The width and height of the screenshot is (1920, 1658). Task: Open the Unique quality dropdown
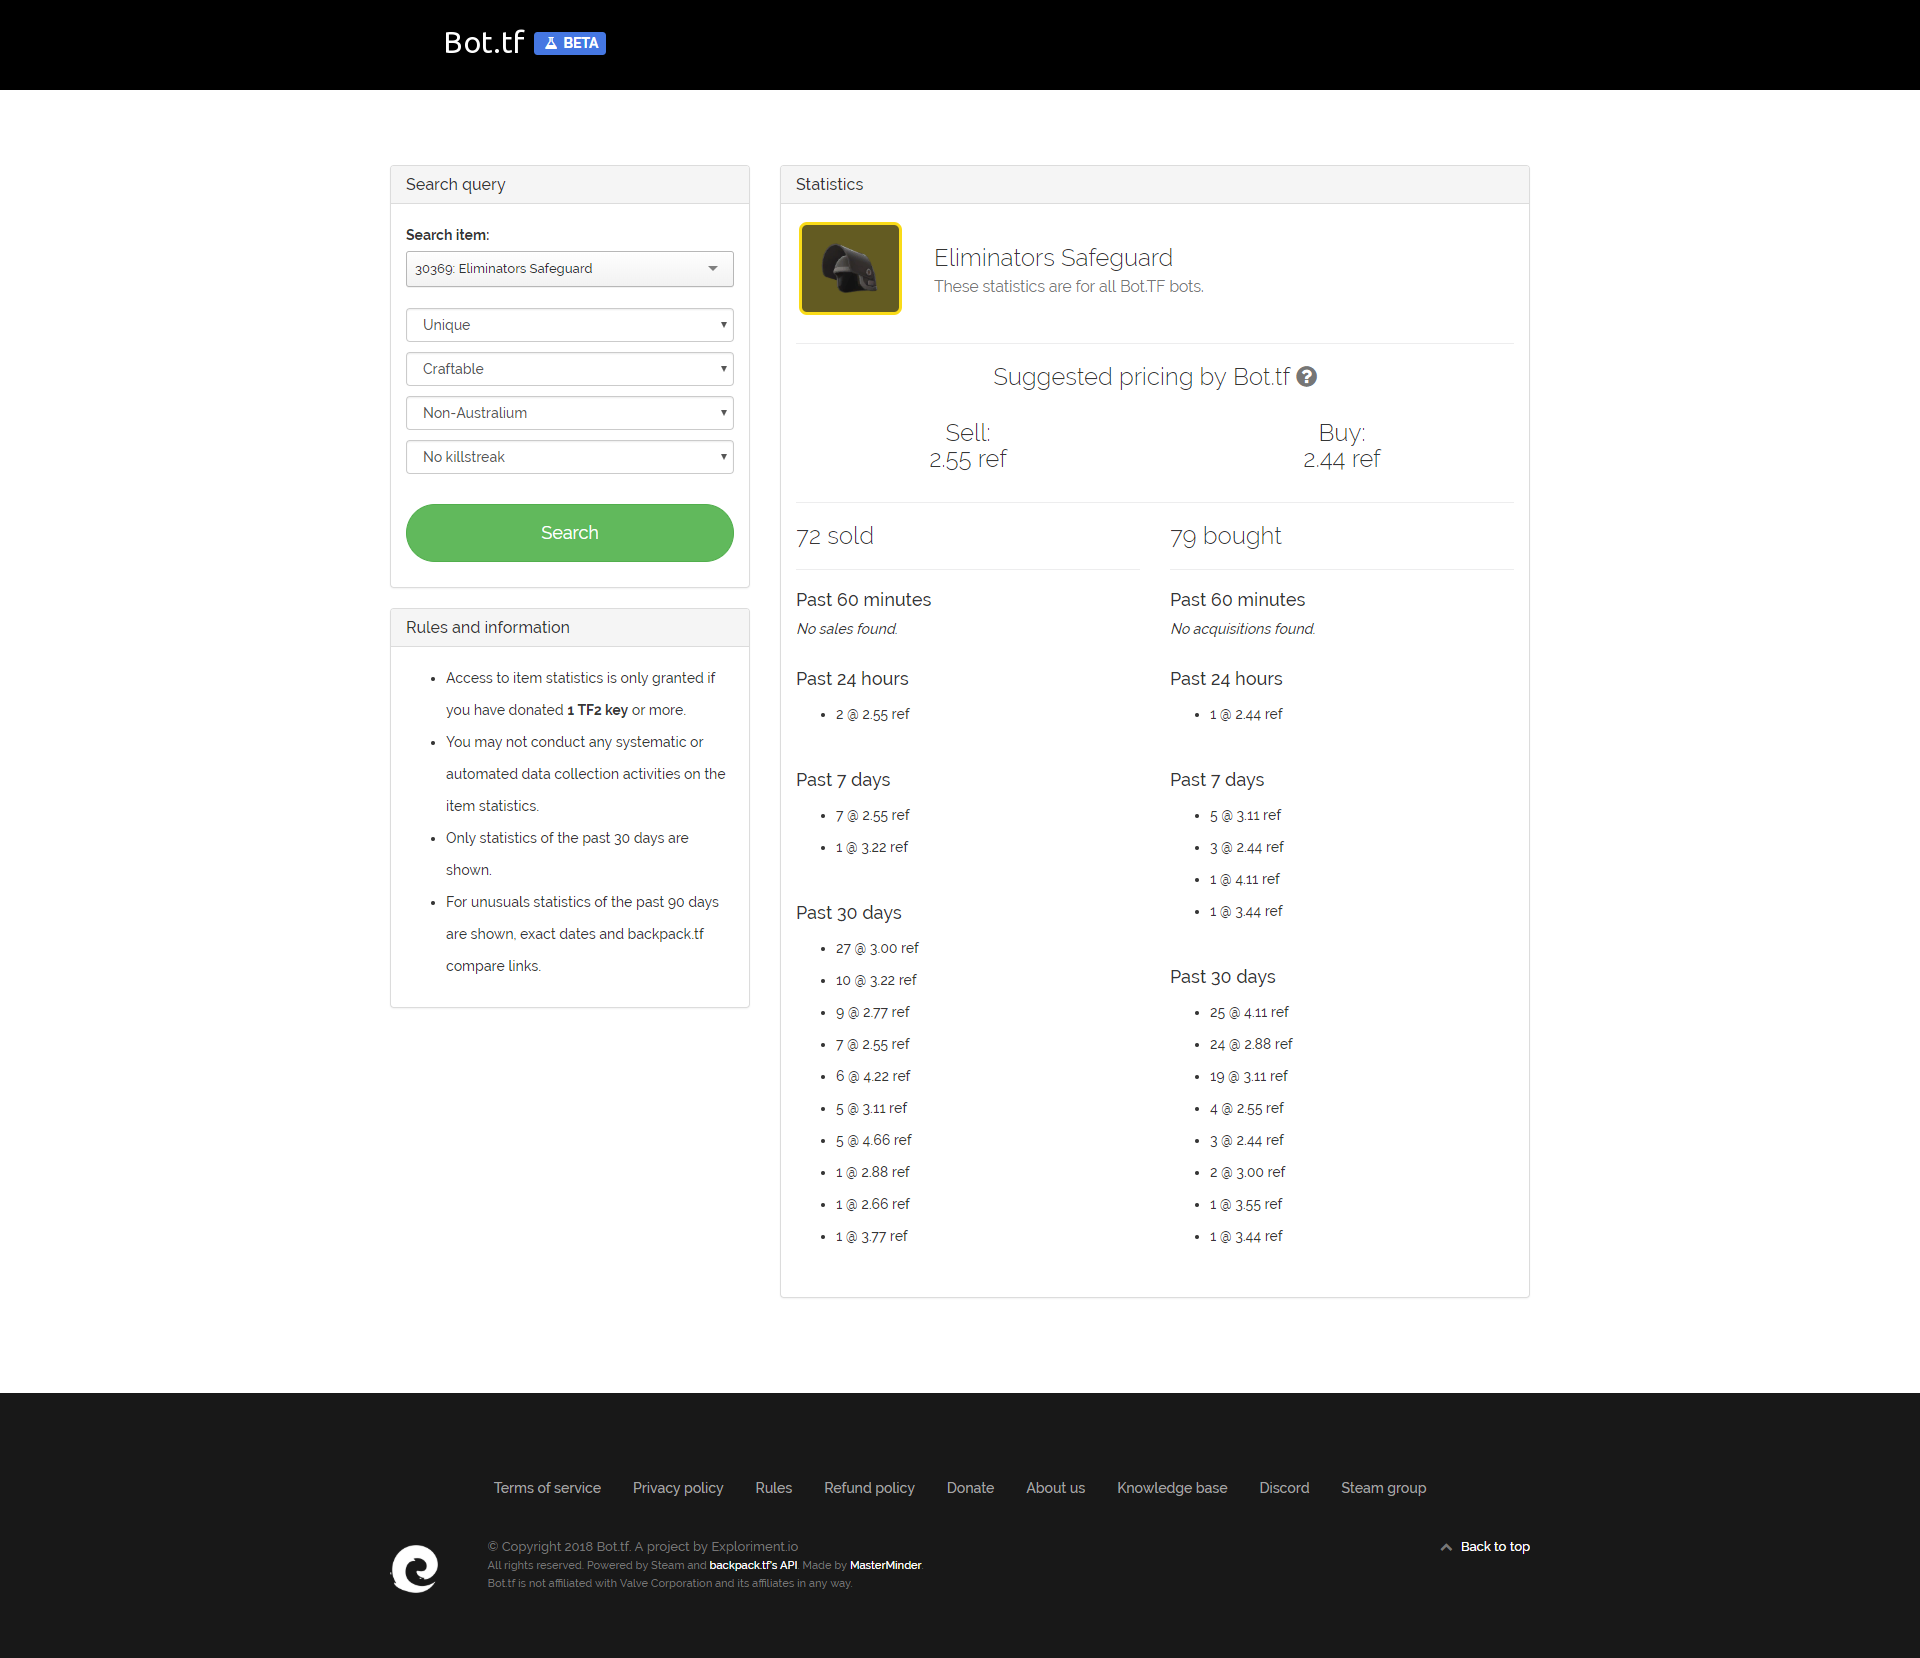pos(569,325)
